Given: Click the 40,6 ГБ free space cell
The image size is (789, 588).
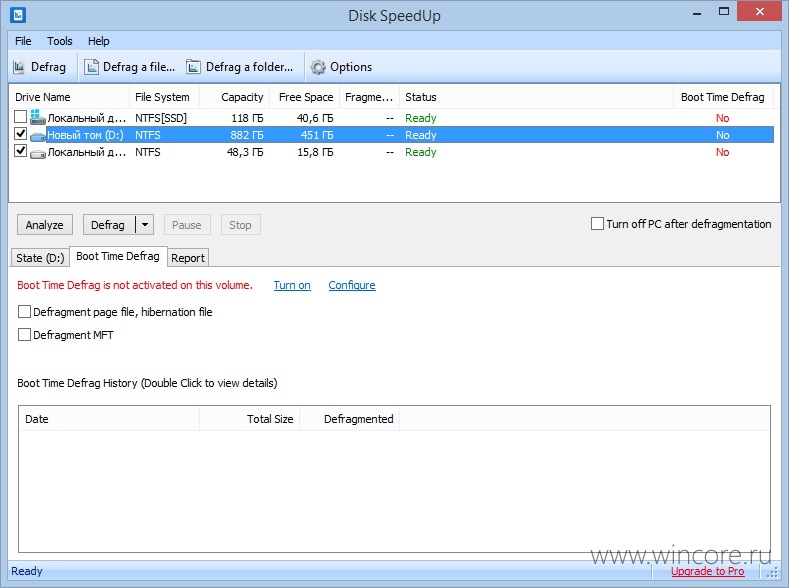Looking at the screenshot, I should point(315,118).
